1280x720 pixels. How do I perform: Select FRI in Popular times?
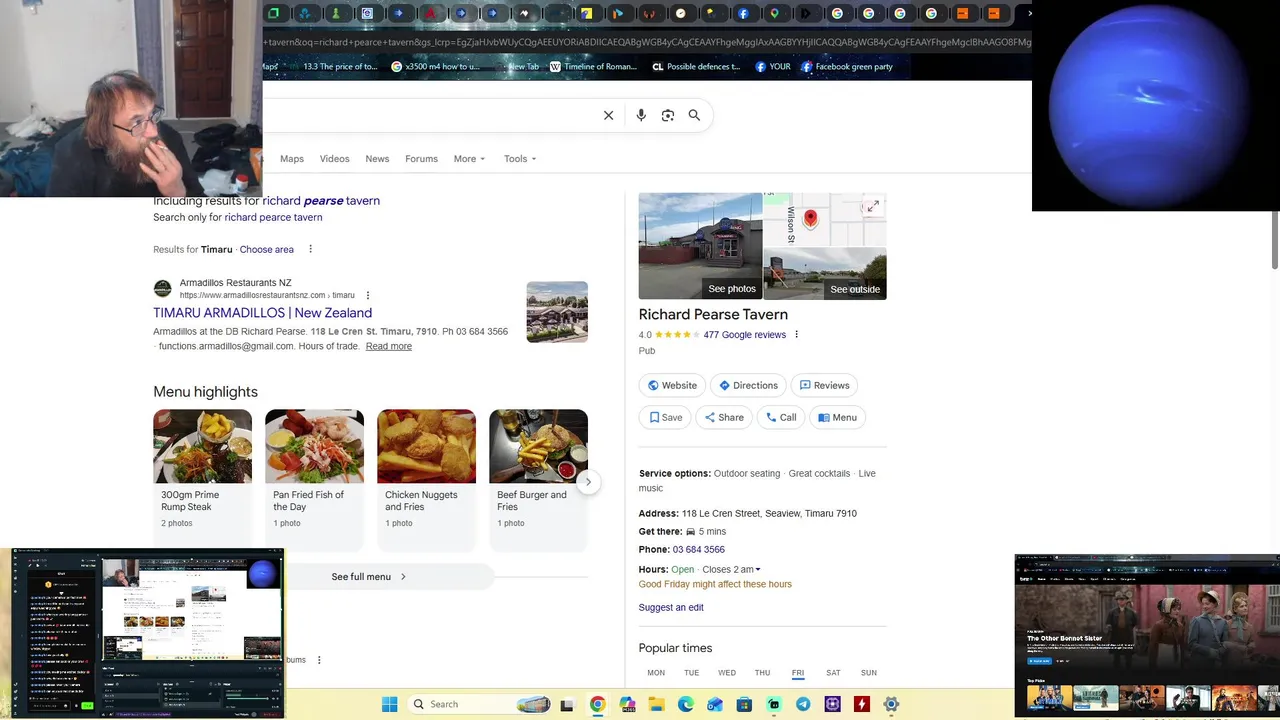coord(798,673)
